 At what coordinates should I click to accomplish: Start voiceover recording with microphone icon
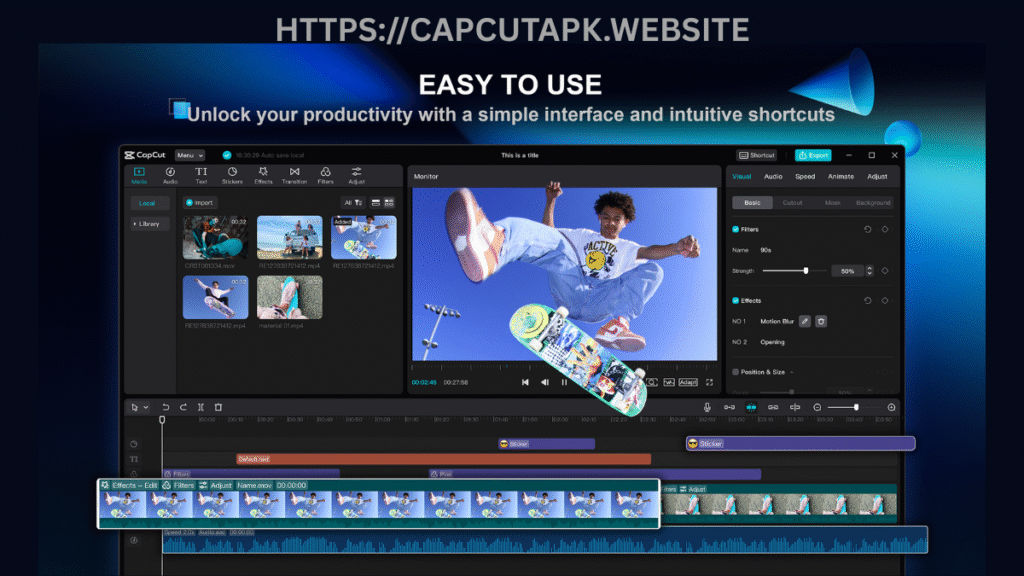(707, 407)
